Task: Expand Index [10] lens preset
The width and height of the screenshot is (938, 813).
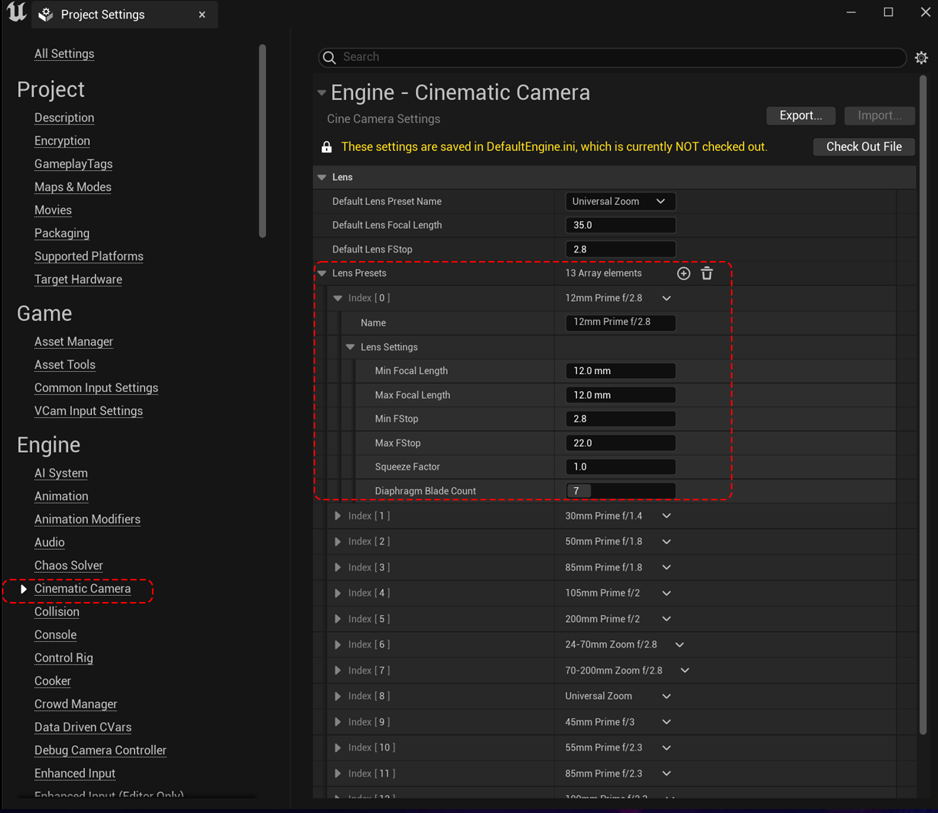Action: 338,748
